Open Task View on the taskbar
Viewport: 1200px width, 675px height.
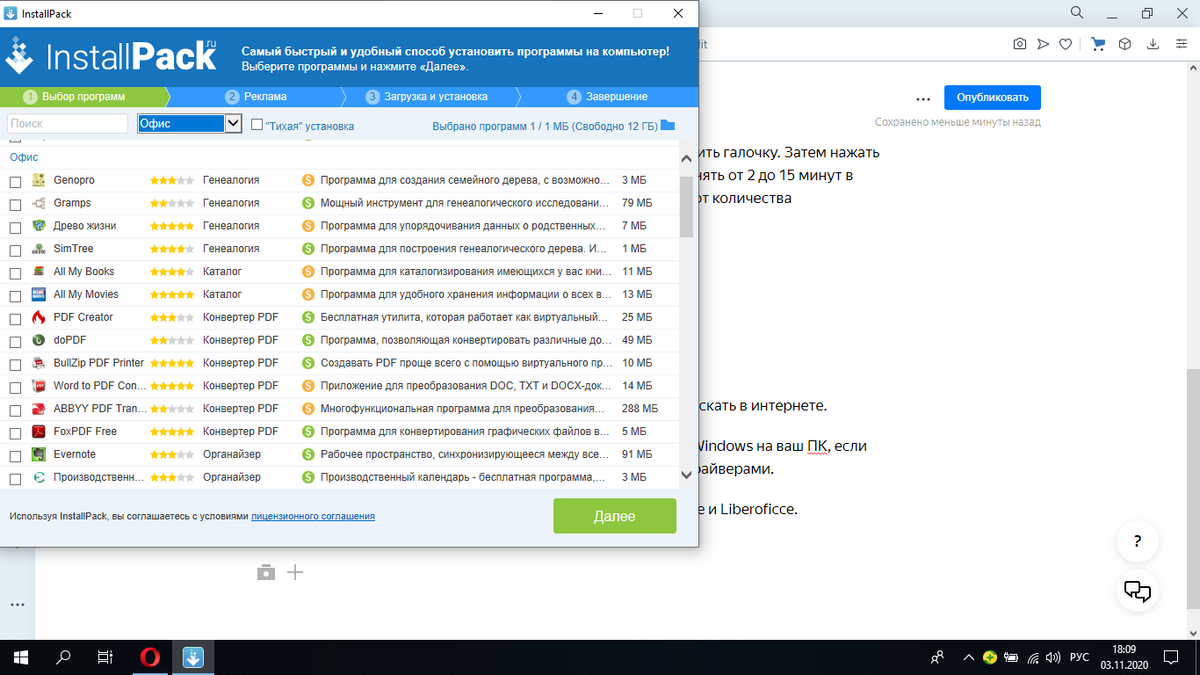106,657
